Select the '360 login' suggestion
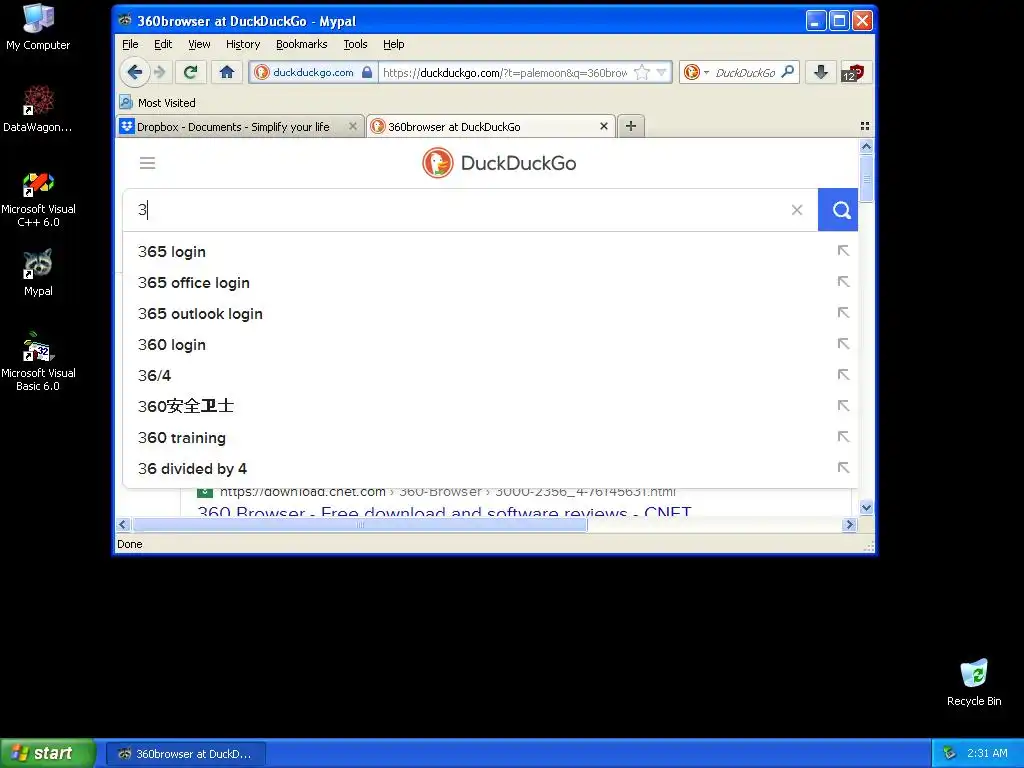This screenshot has height=768, width=1024. 490,344
